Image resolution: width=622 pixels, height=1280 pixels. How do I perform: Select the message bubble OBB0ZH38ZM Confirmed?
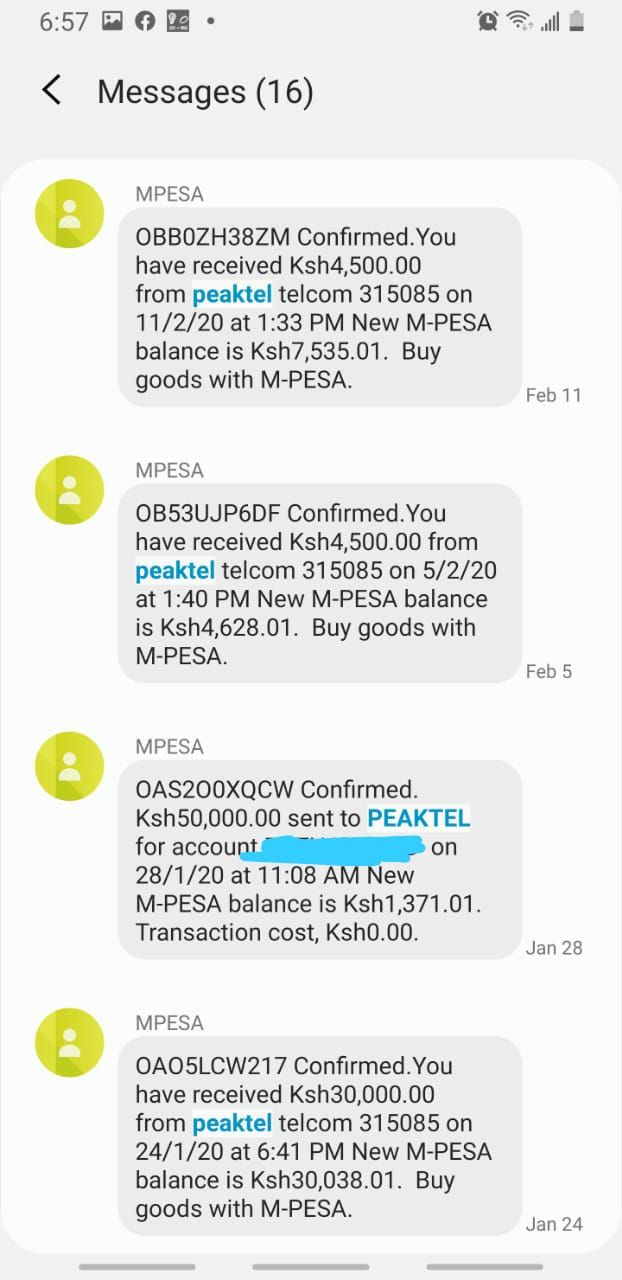pos(320,307)
